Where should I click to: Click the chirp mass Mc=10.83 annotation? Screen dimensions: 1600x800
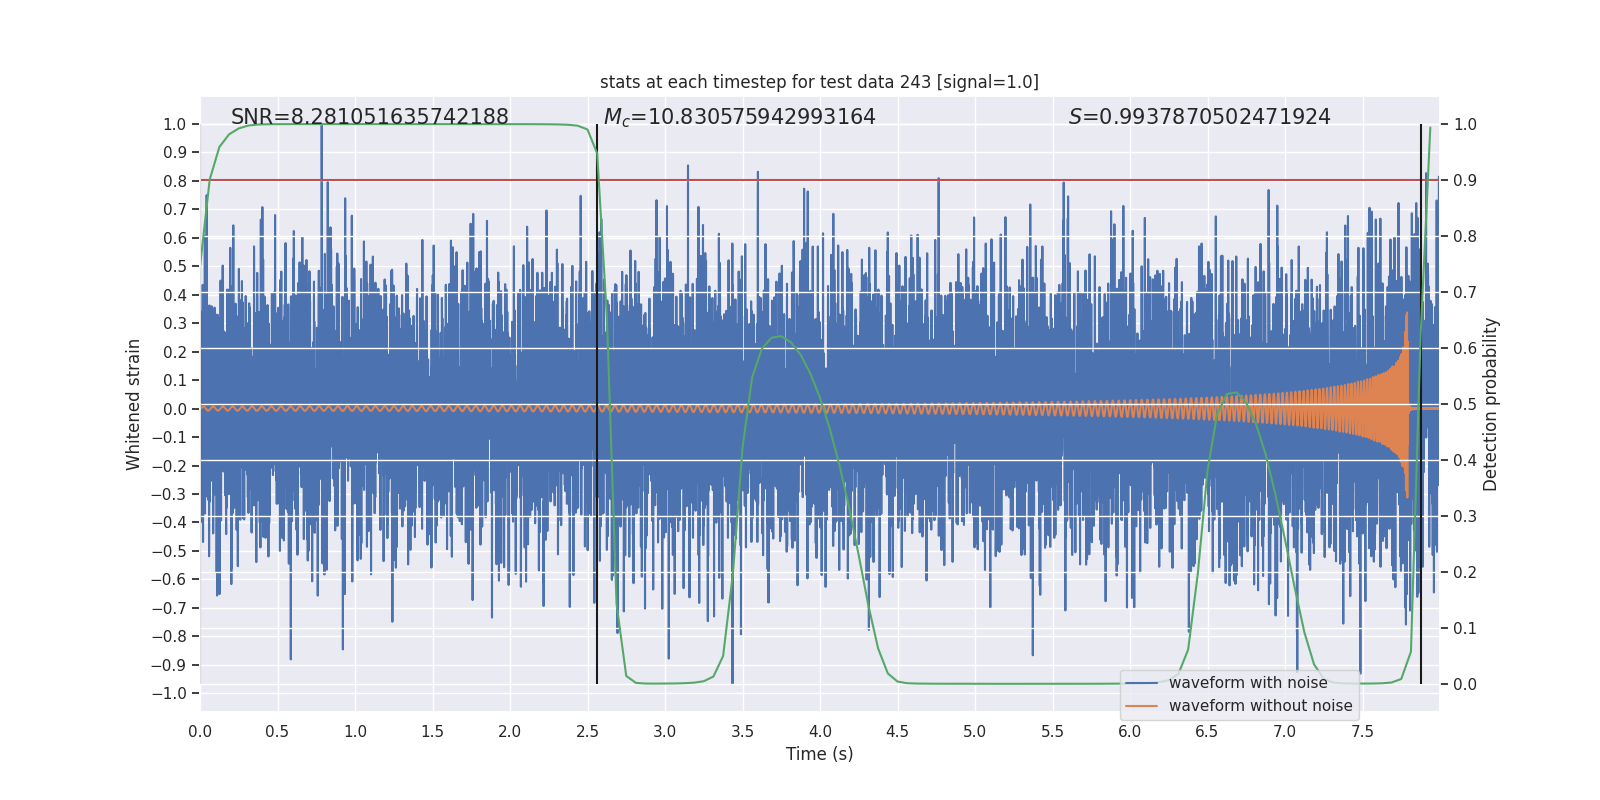(x=740, y=117)
